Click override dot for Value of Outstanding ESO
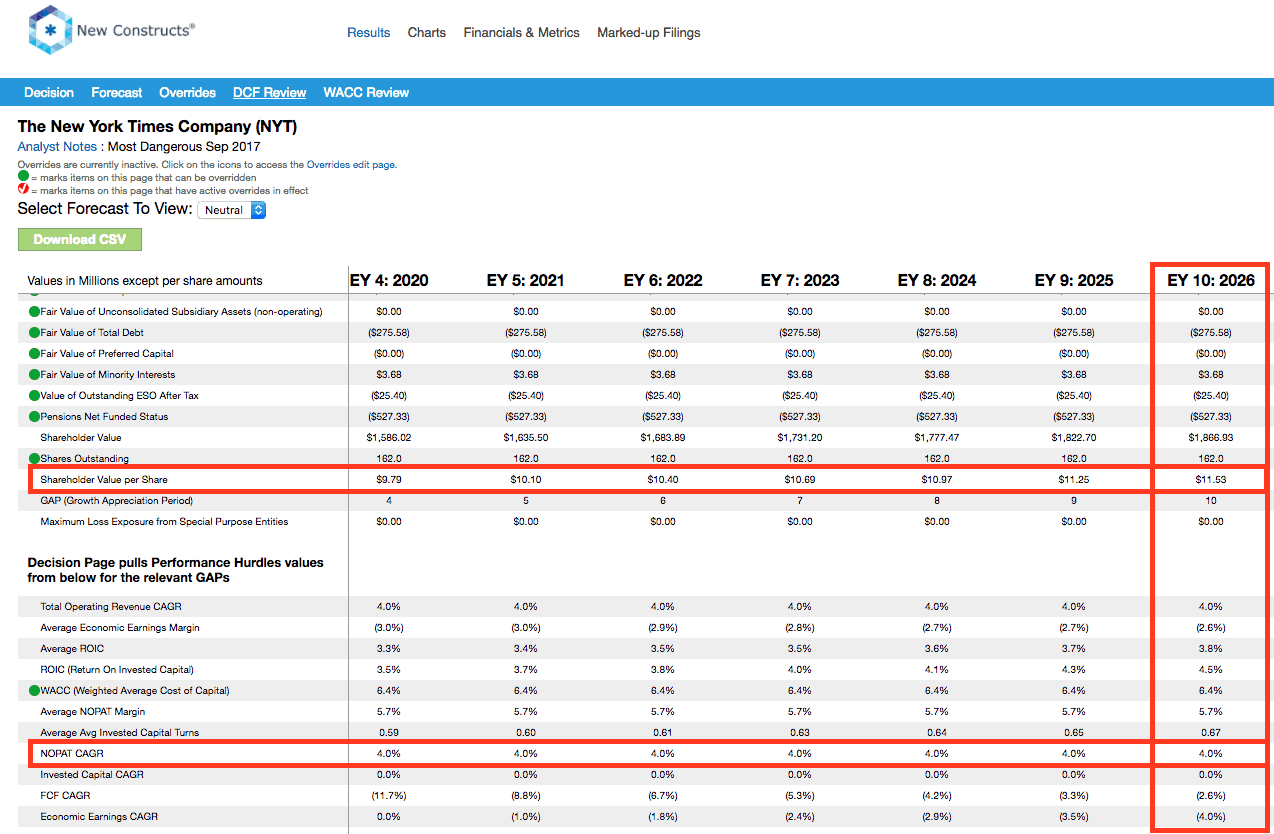Image resolution: width=1274 pixels, height=834 pixels. [34, 396]
